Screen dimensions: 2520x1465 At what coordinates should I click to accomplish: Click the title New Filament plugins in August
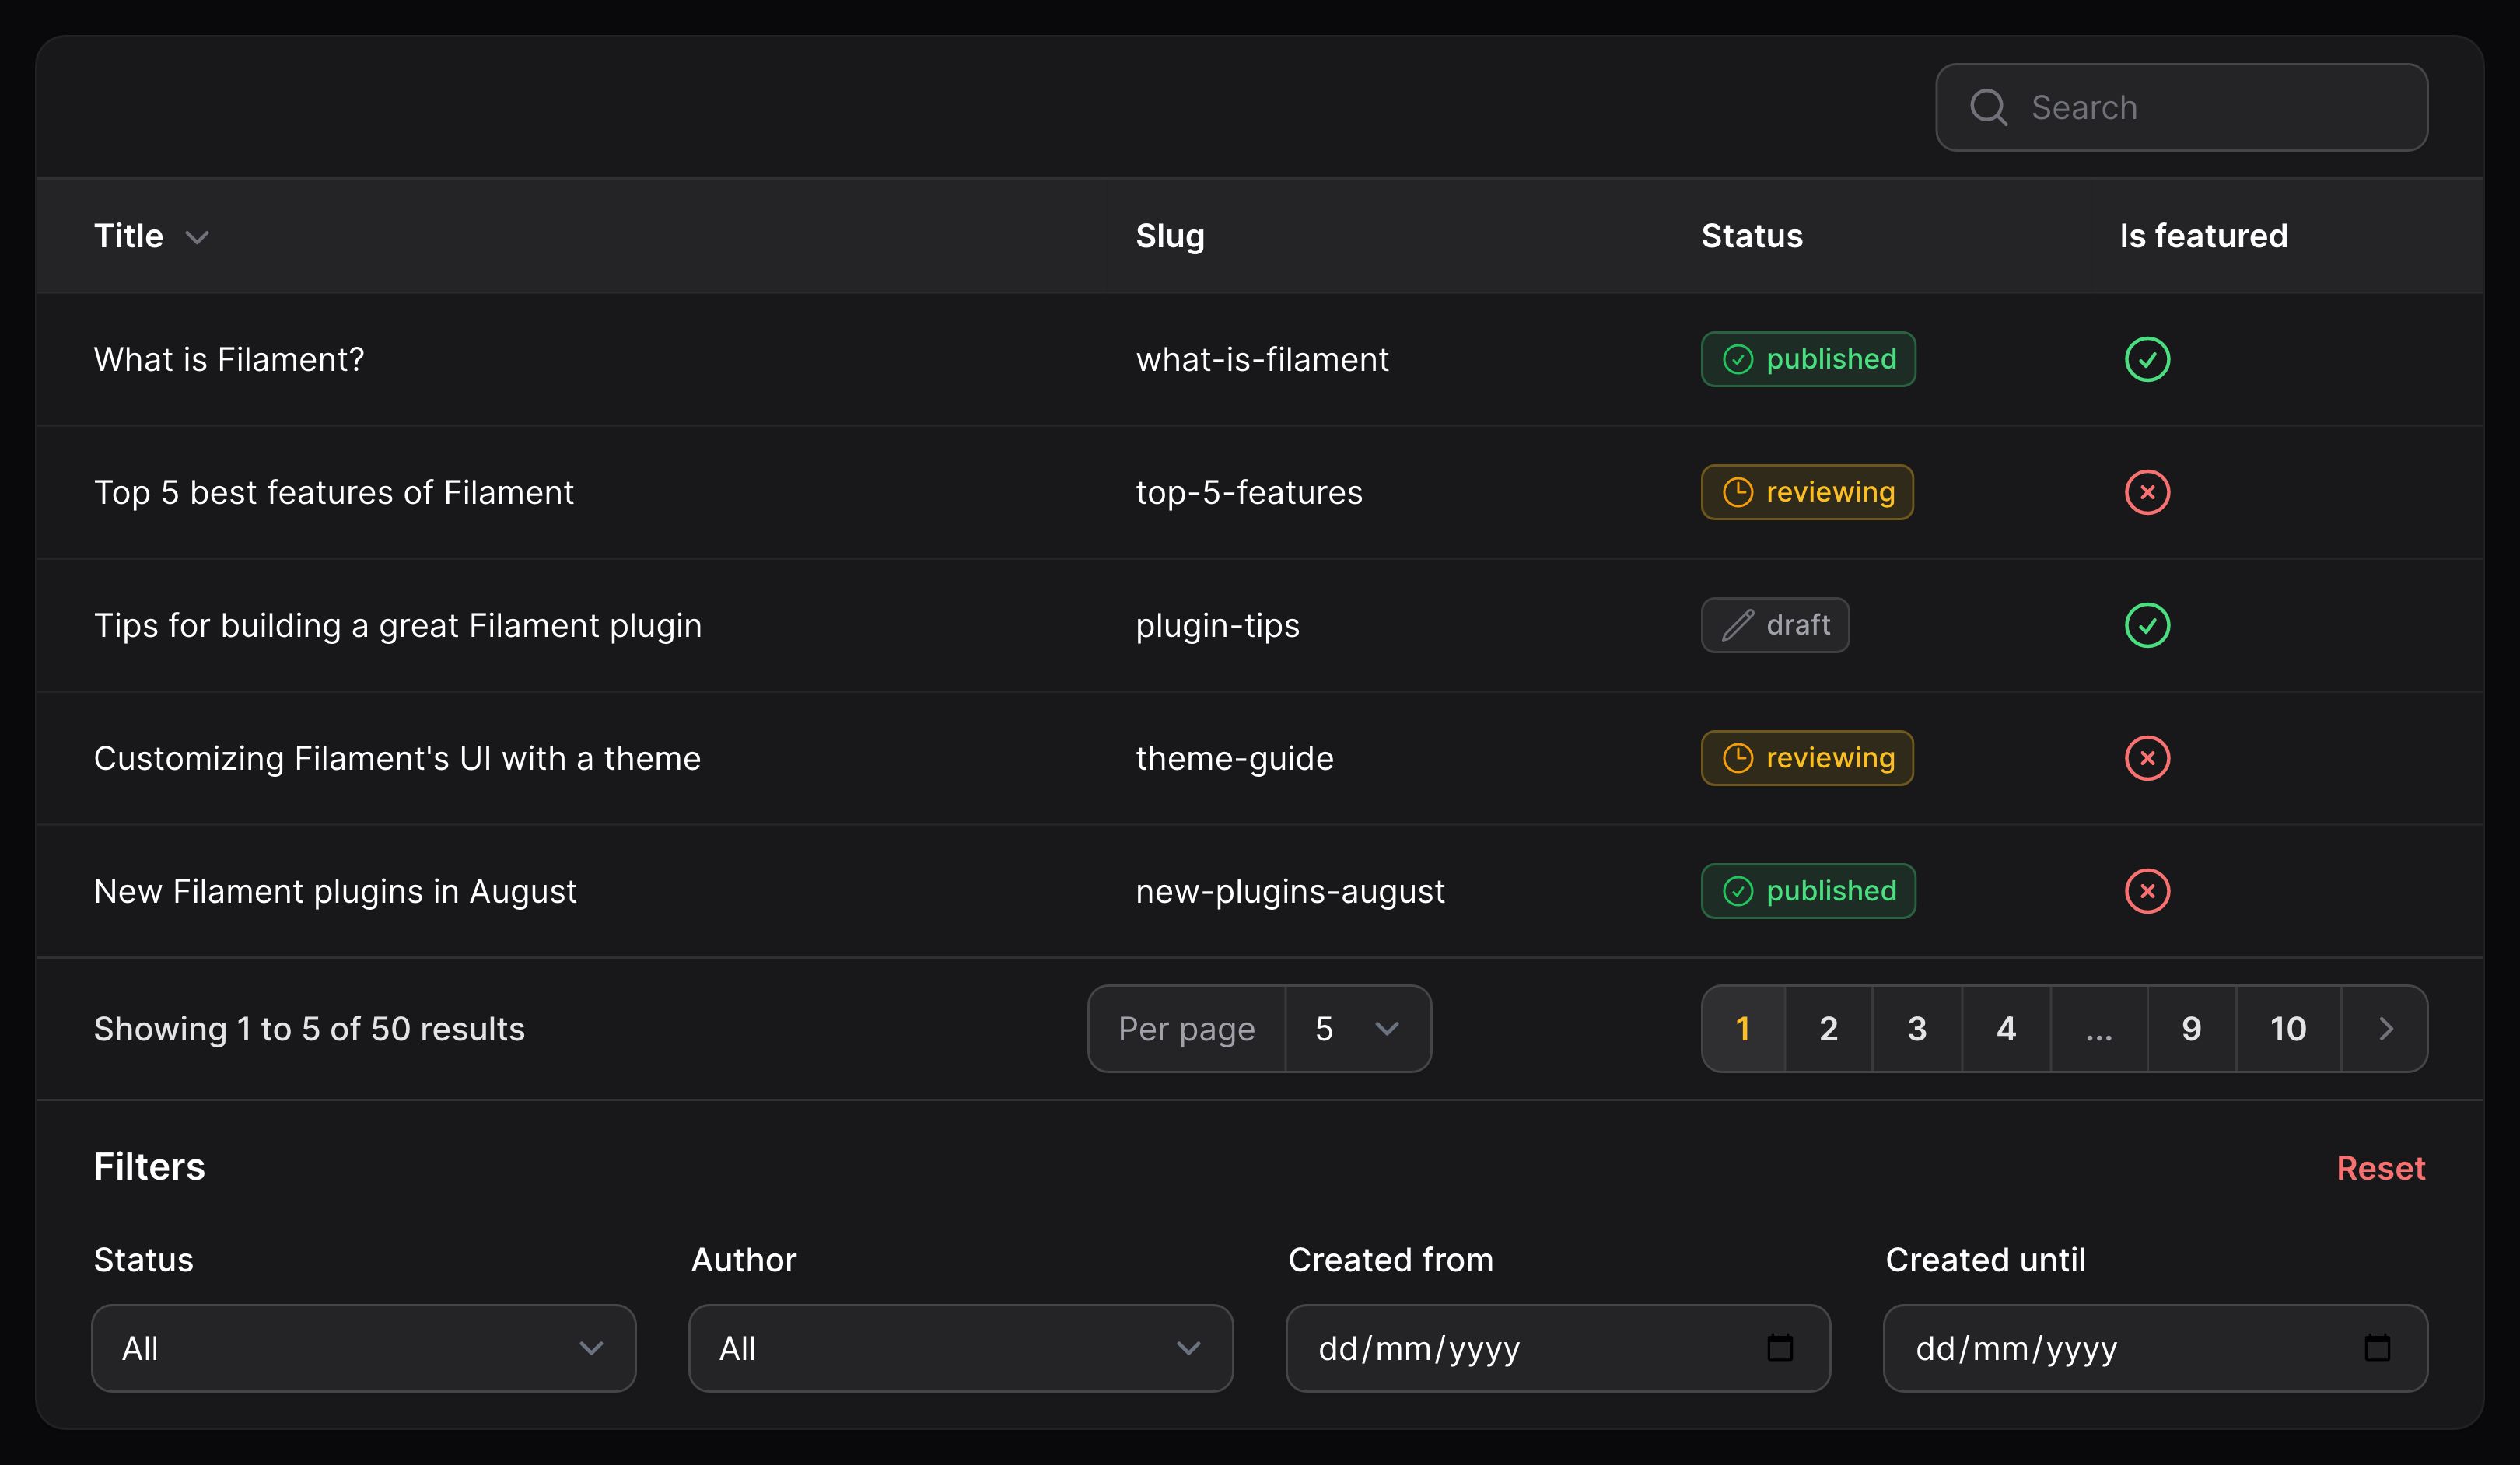pos(335,891)
